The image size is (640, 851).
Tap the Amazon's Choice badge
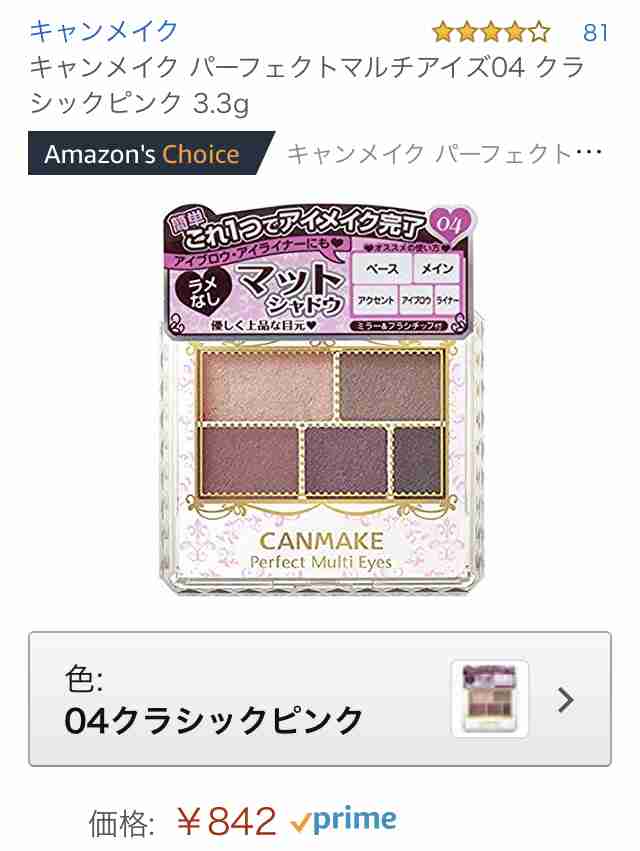point(151,154)
